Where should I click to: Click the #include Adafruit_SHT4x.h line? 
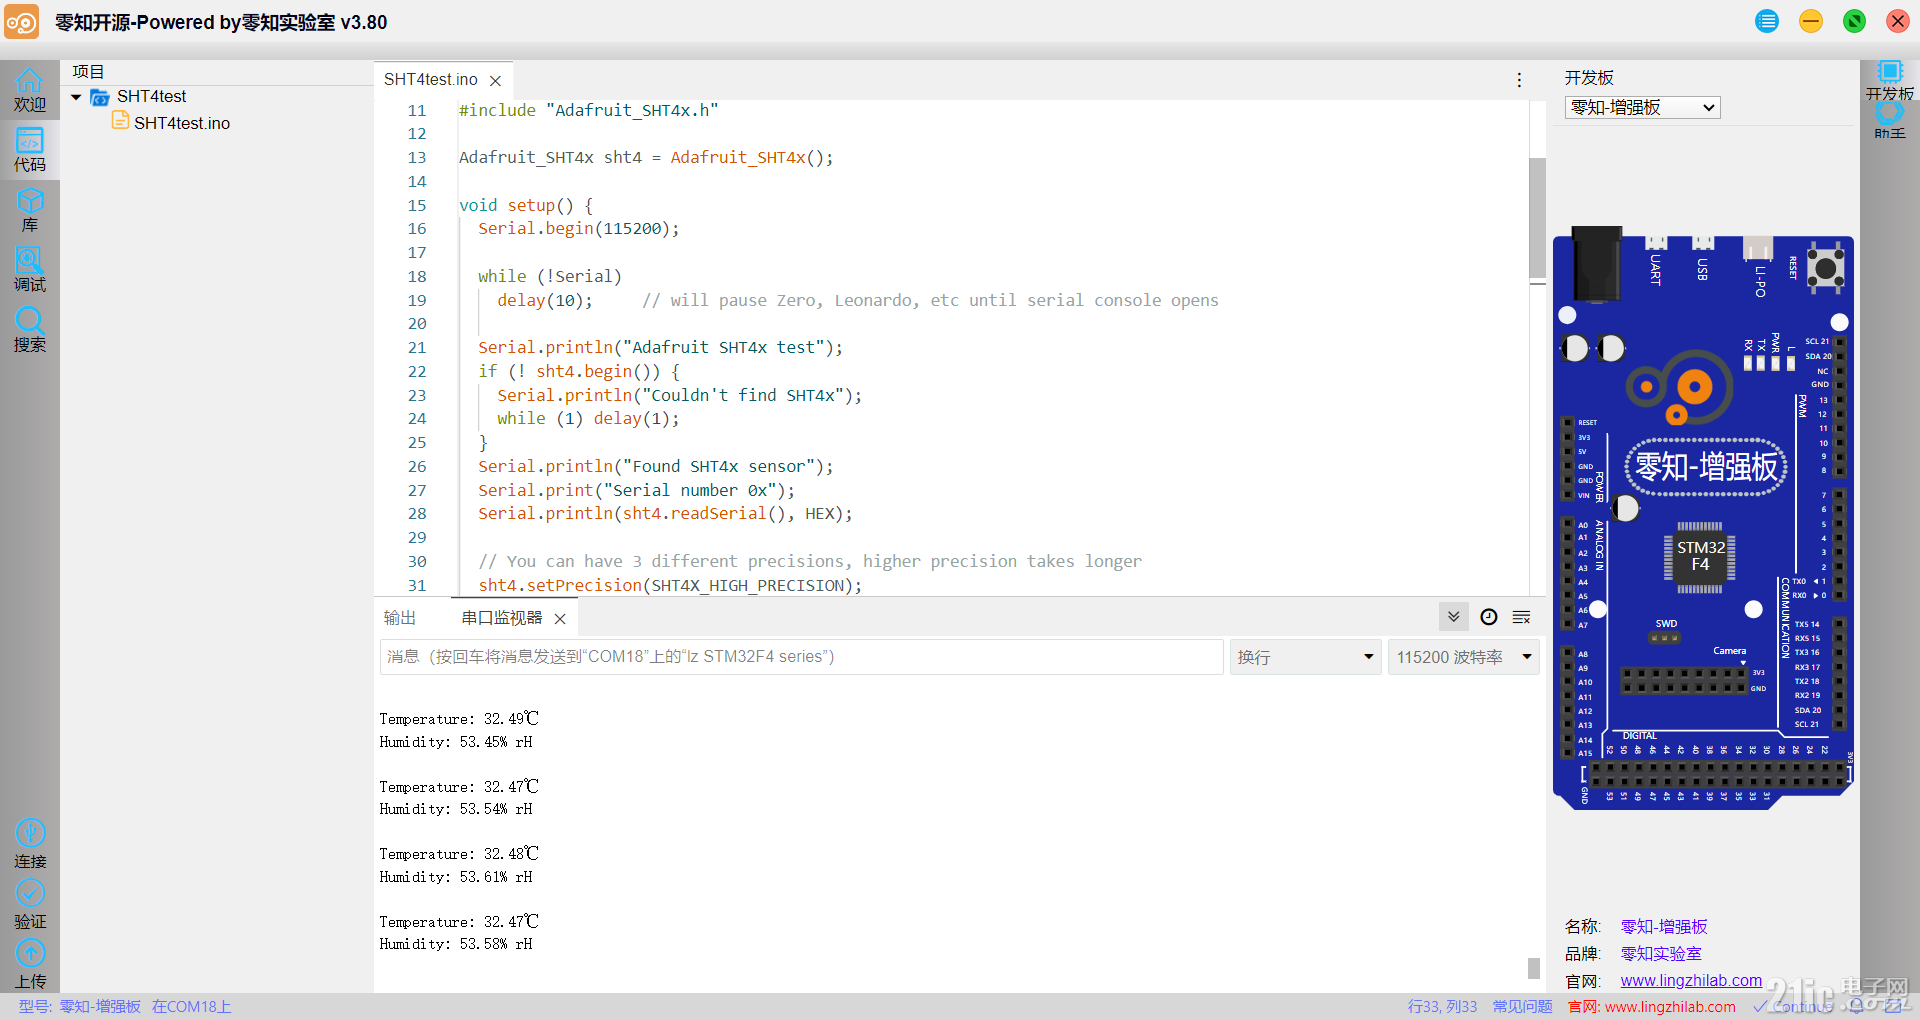pos(588,110)
